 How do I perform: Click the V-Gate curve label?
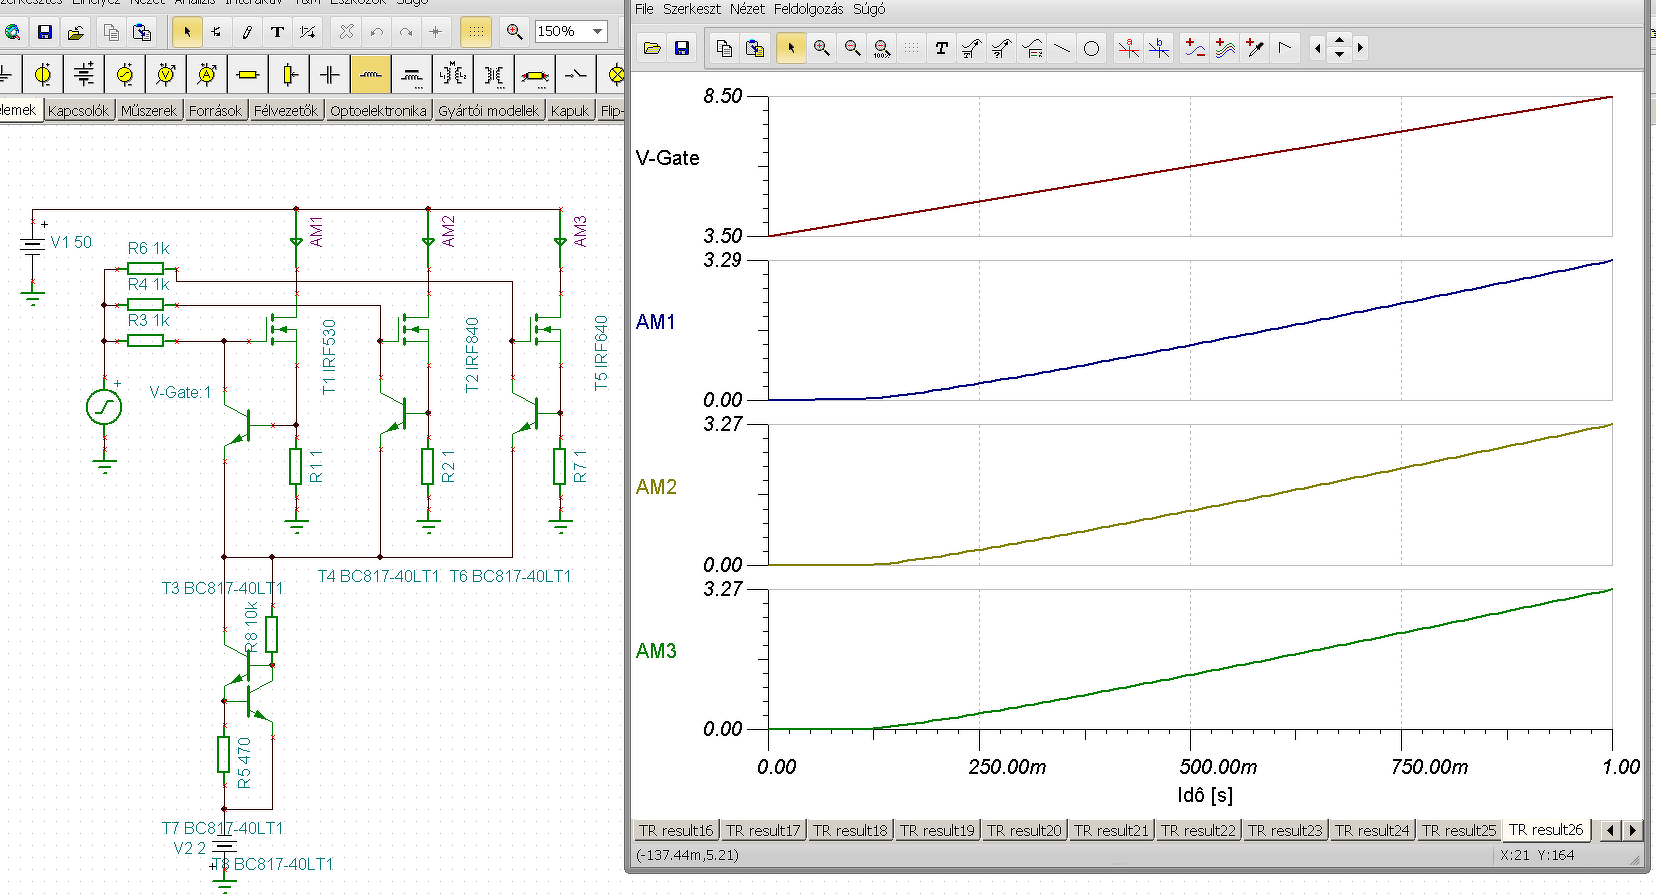667,158
